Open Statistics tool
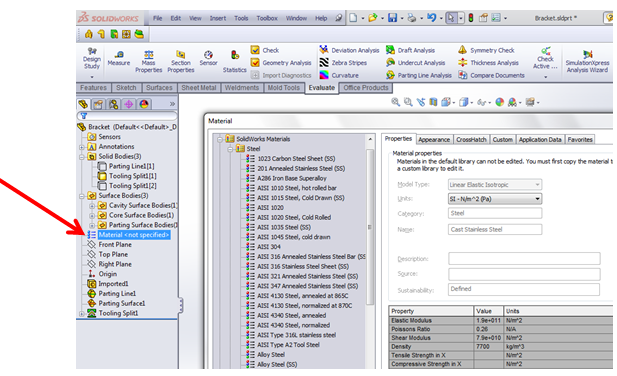Viewport: 617px width, 376px height. coord(235,61)
